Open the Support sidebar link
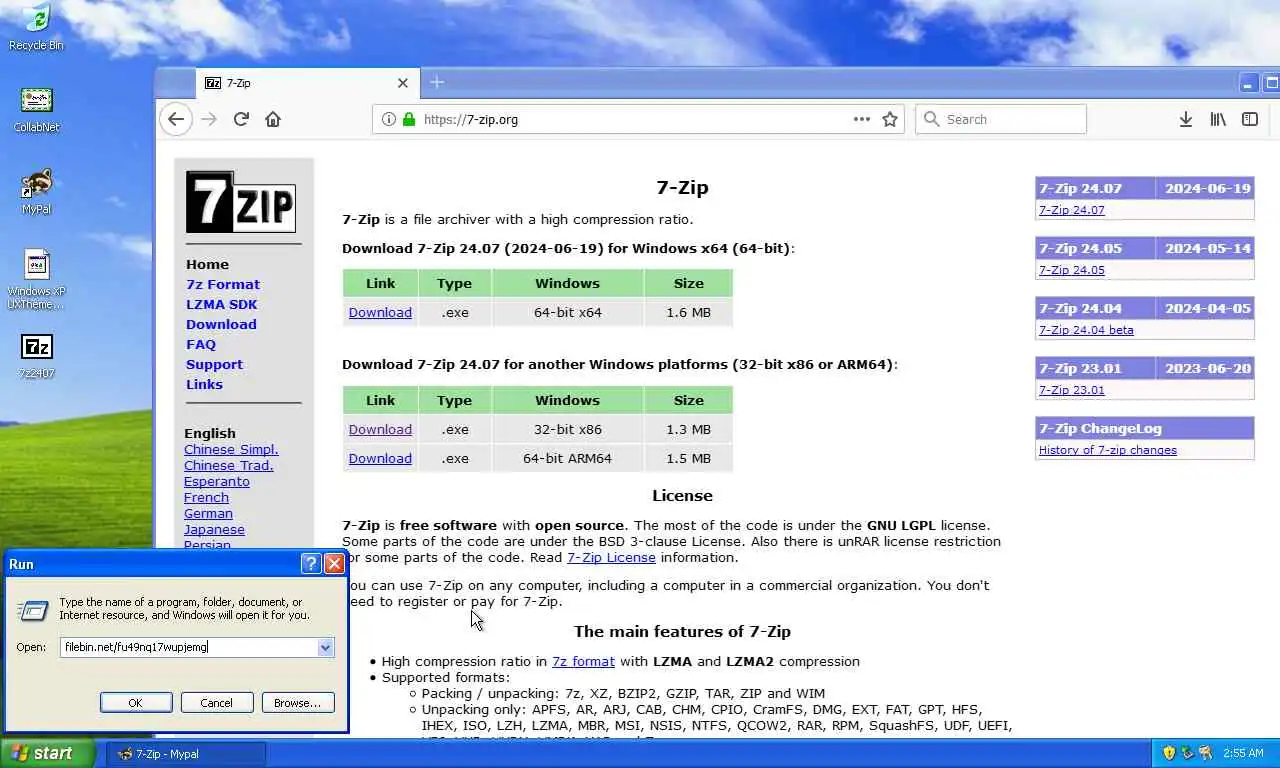The height and width of the screenshot is (768, 1280). click(214, 365)
